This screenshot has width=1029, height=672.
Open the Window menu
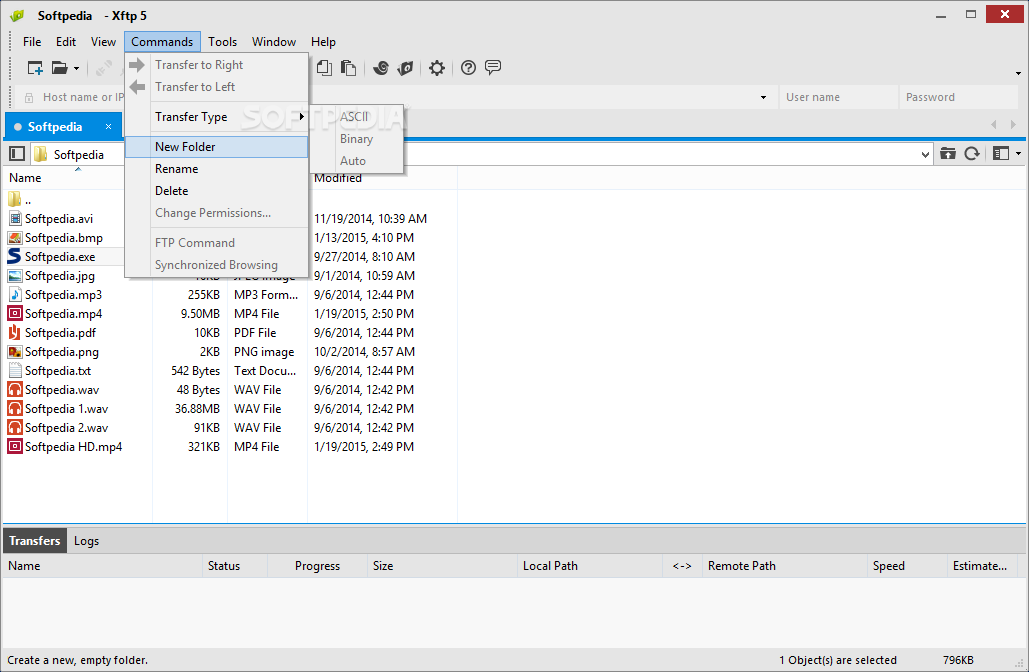(x=274, y=41)
